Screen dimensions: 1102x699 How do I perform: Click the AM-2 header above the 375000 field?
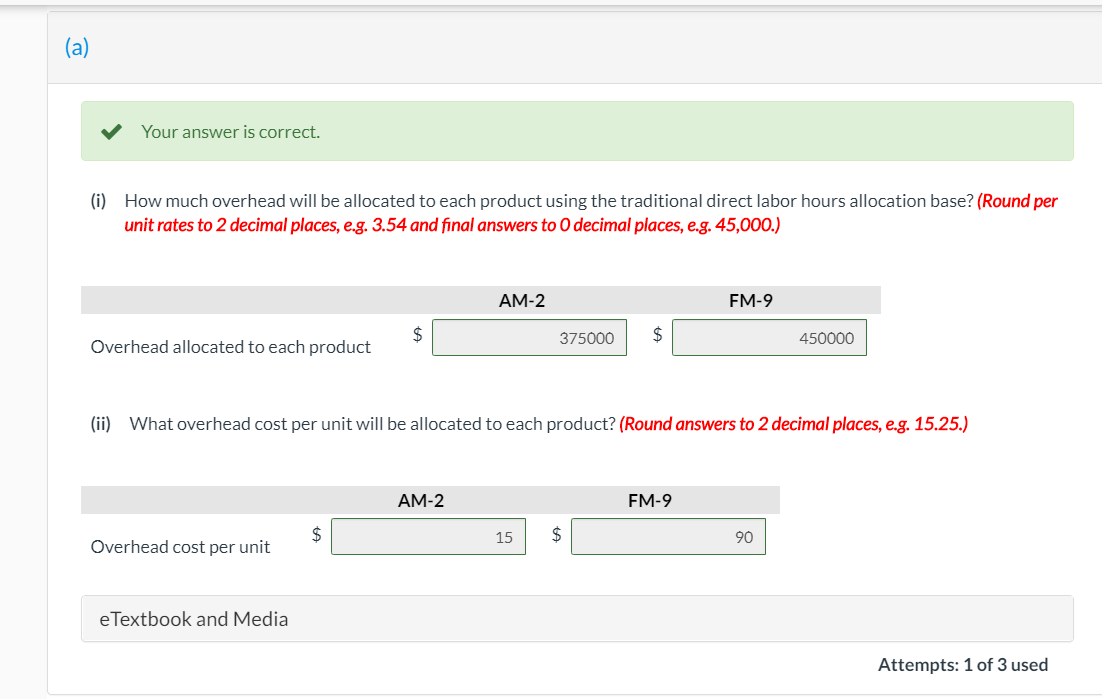click(x=521, y=300)
